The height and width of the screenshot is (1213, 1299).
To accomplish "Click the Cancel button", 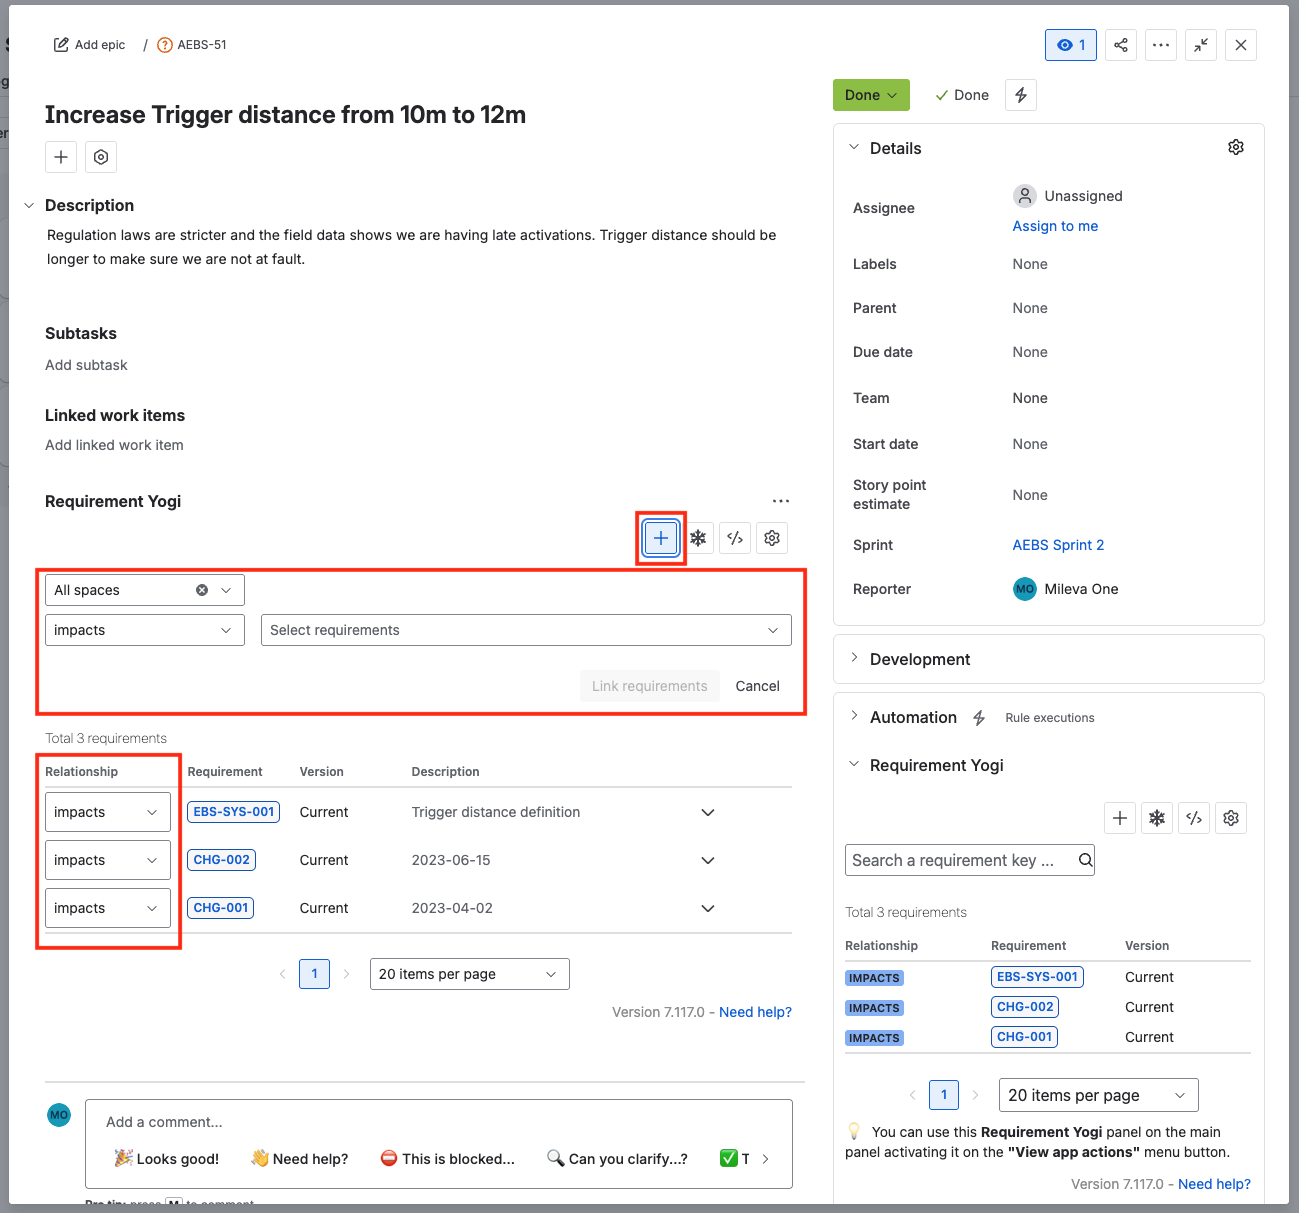I will [x=757, y=686].
